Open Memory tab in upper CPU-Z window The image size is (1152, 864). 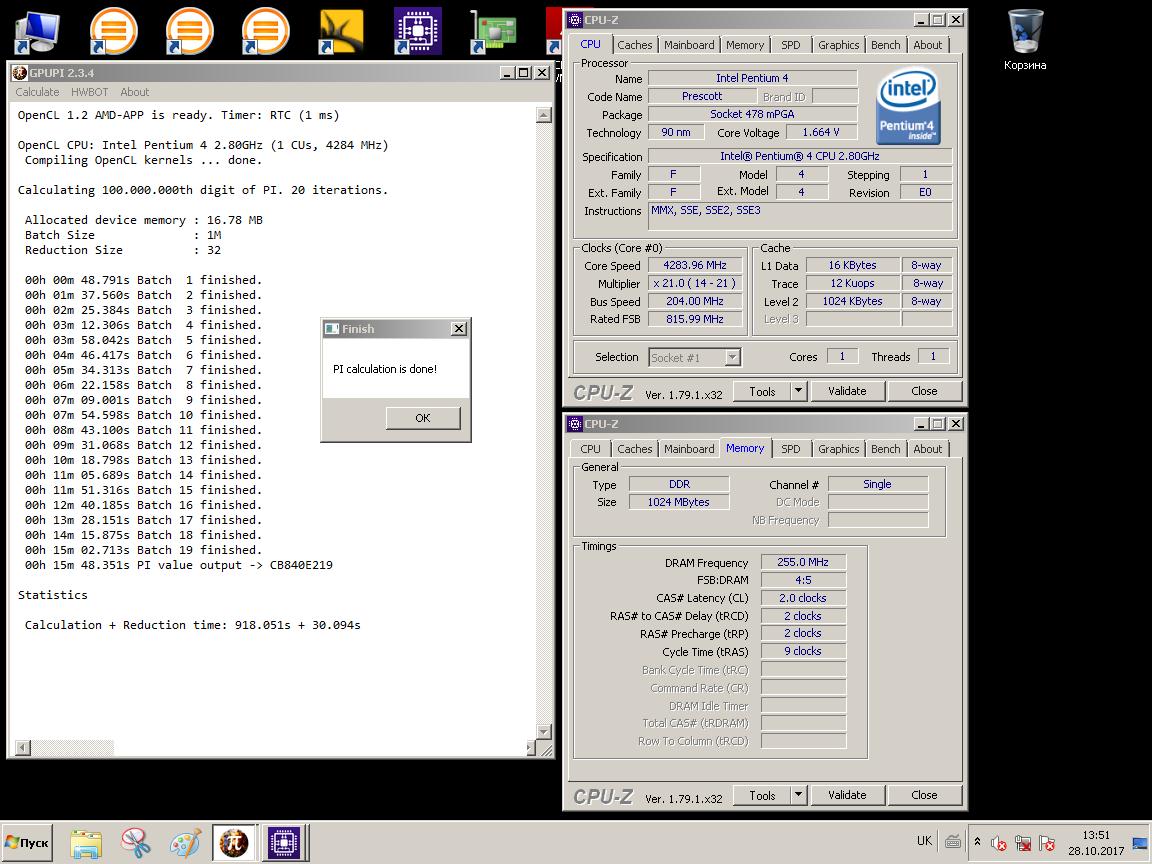(x=745, y=45)
